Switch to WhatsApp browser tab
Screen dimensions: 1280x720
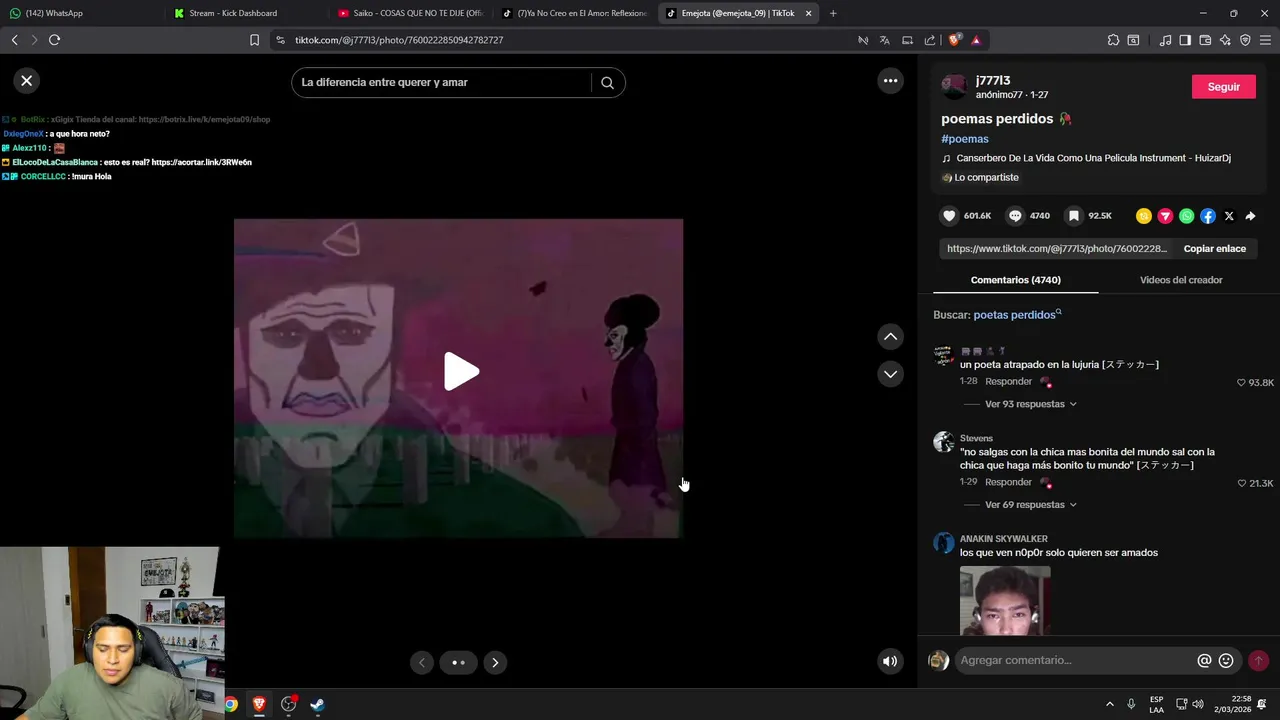[x=80, y=13]
